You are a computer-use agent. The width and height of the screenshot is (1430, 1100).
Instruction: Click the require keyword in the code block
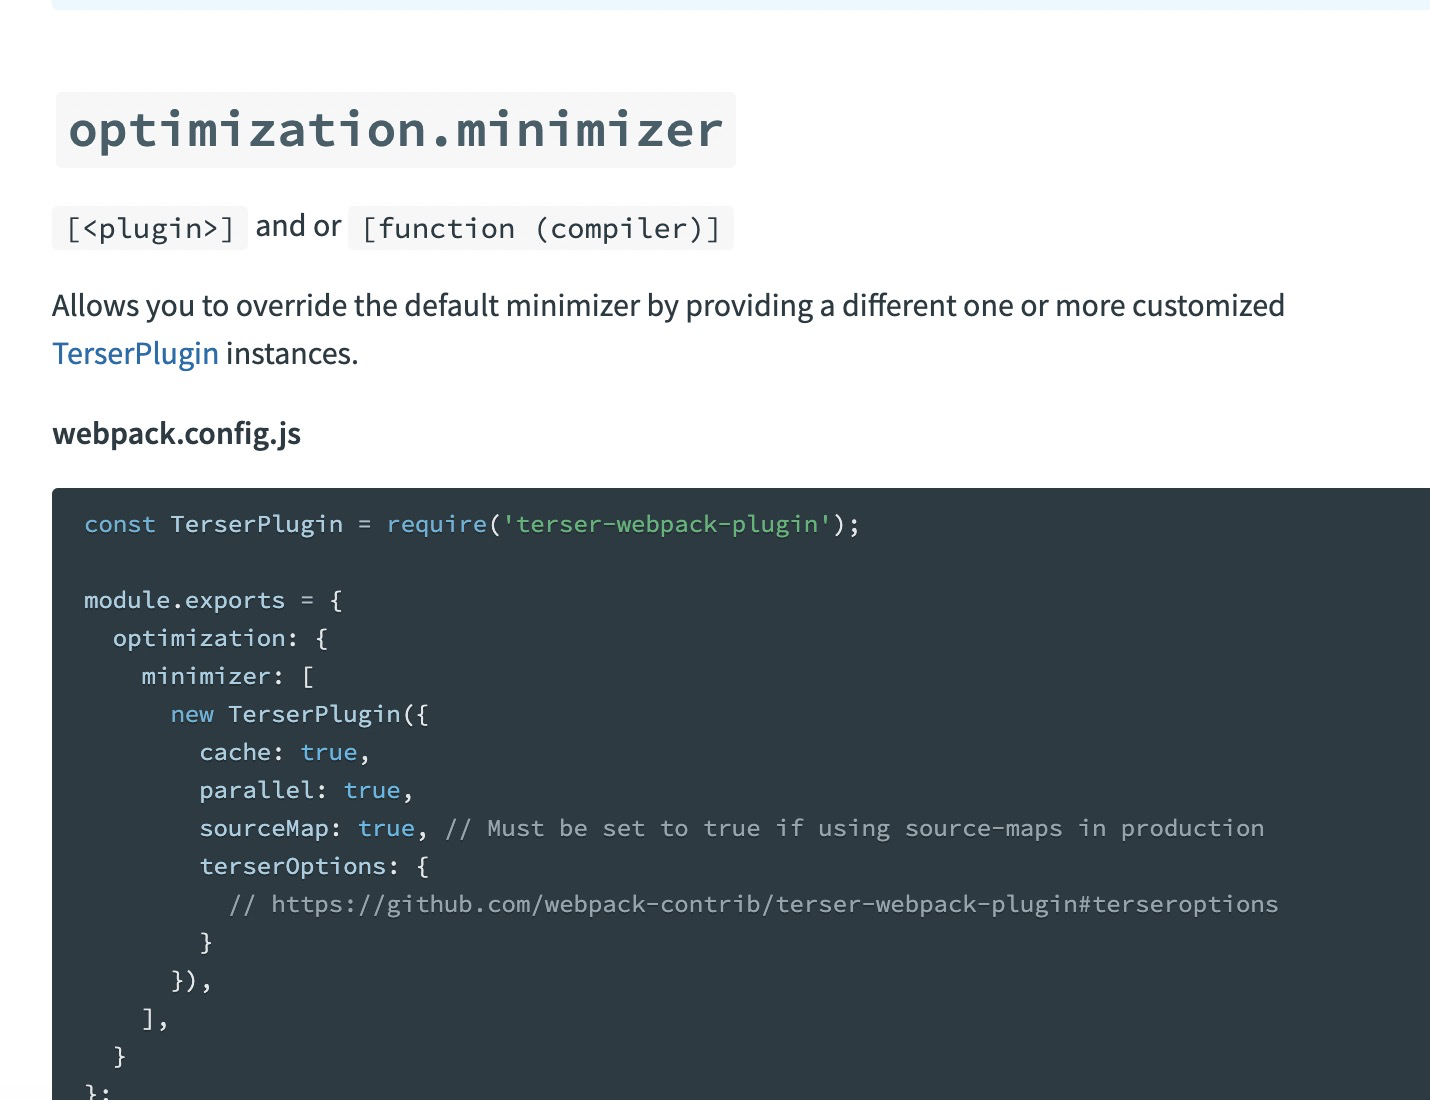pyautogui.click(x=436, y=525)
